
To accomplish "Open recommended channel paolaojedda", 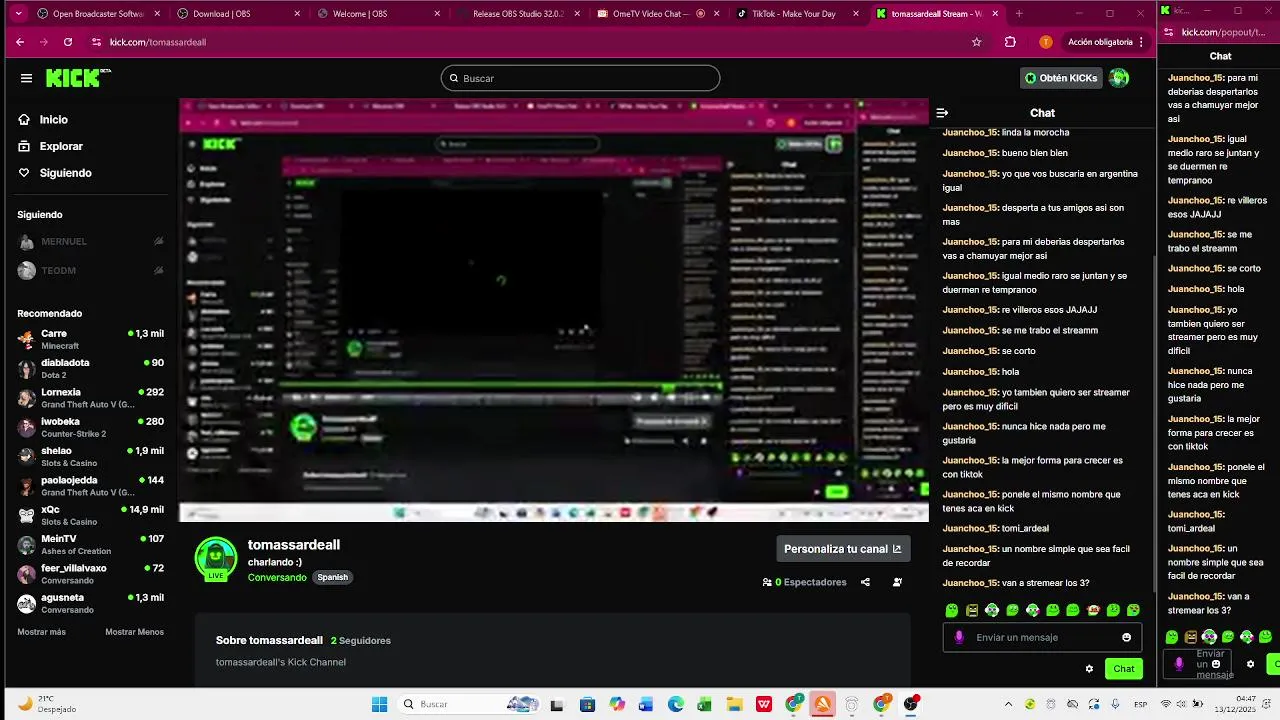I will pos(90,486).
